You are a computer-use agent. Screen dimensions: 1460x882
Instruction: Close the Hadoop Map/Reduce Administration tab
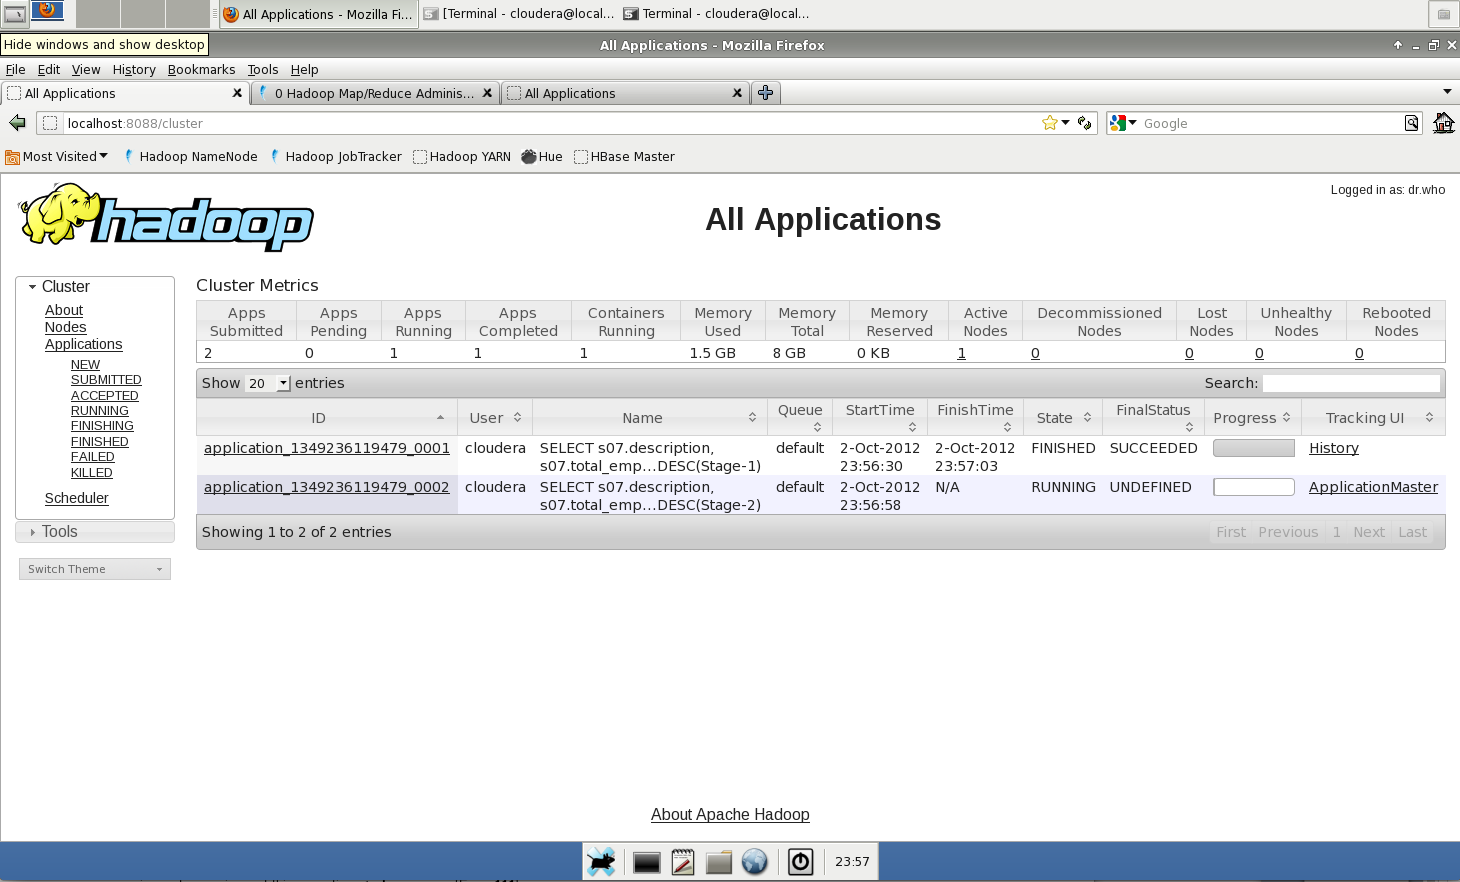(x=487, y=93)
